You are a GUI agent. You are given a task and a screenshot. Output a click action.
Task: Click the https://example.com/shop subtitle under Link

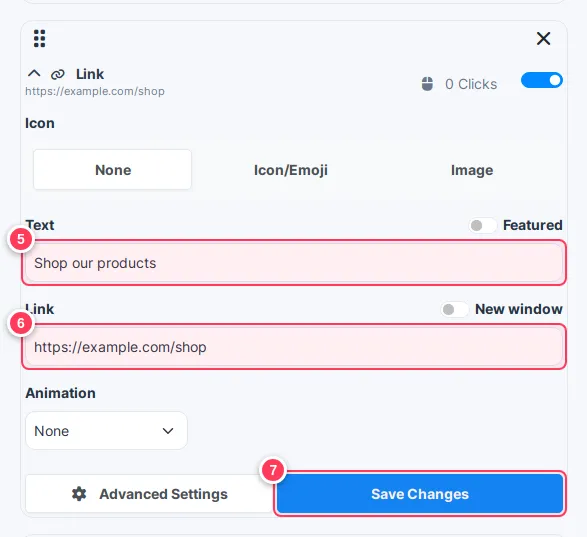(95, 91)
